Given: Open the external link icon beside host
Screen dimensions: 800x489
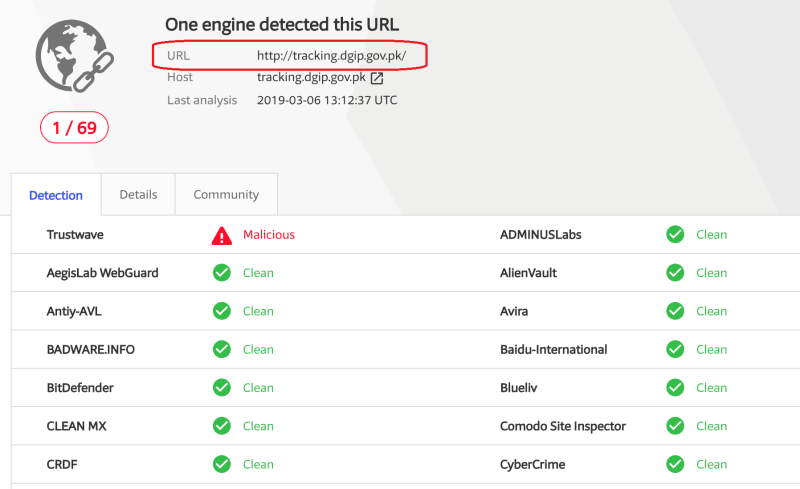Looking at the screenshot, I should [377, 78].
